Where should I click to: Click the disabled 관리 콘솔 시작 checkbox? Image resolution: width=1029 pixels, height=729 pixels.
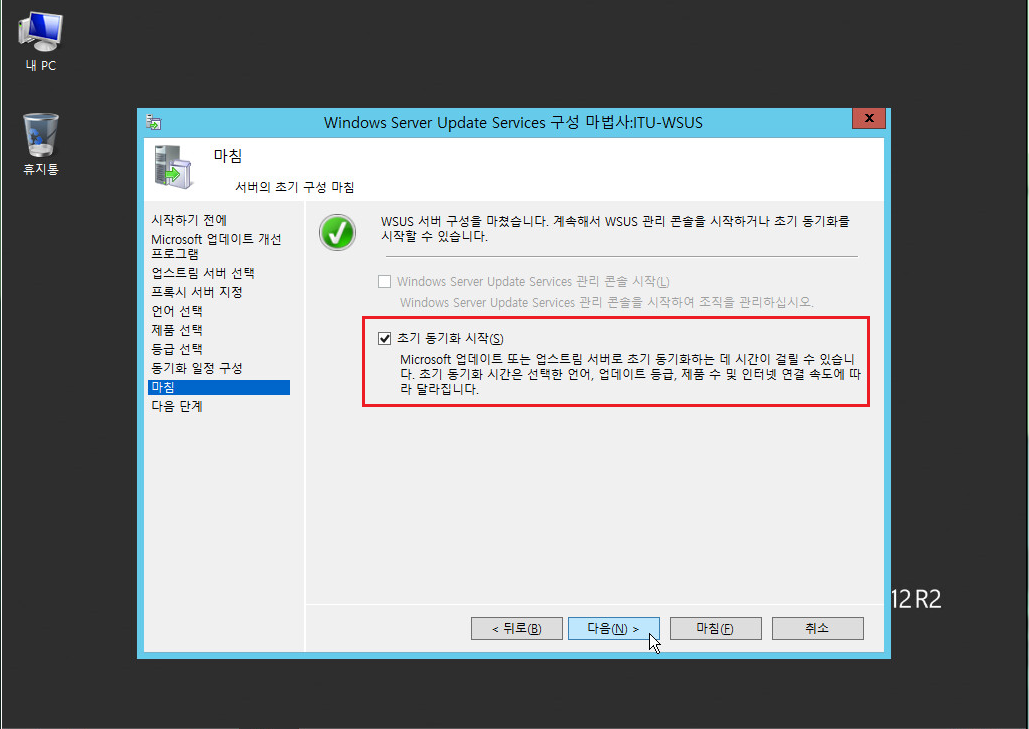[x=385, y=282]
